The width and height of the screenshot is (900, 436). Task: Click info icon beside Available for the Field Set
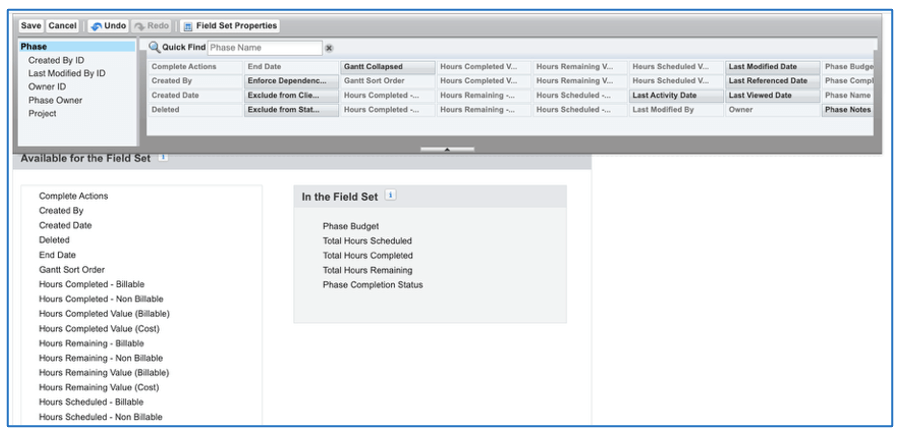coord(163,157)
